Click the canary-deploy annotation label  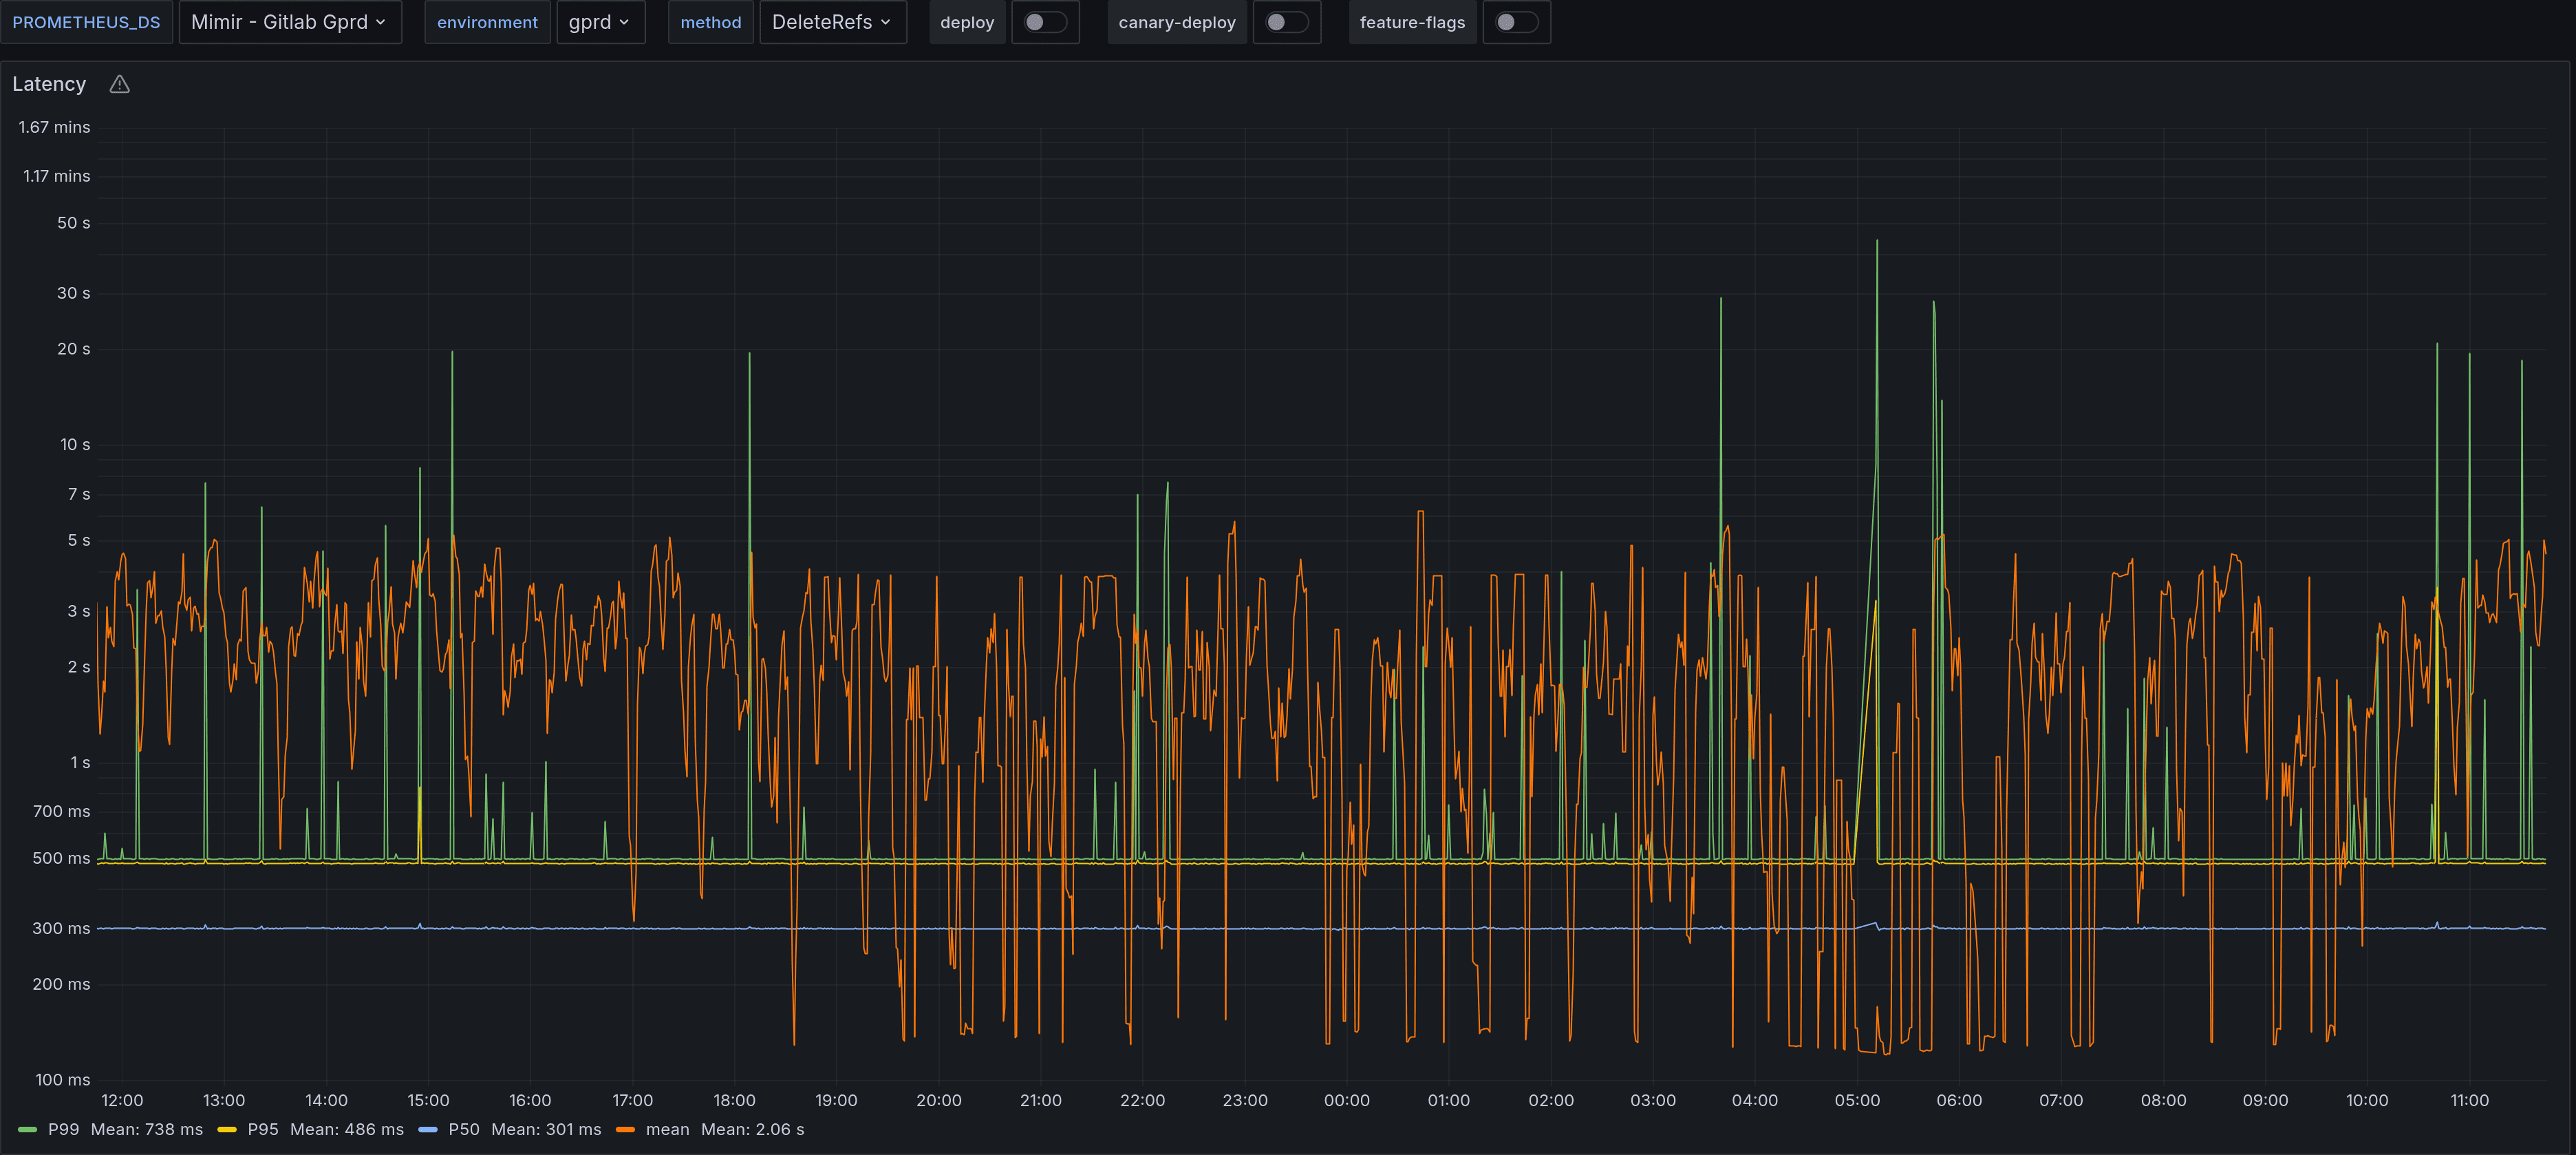click(x=1177, y=22)
